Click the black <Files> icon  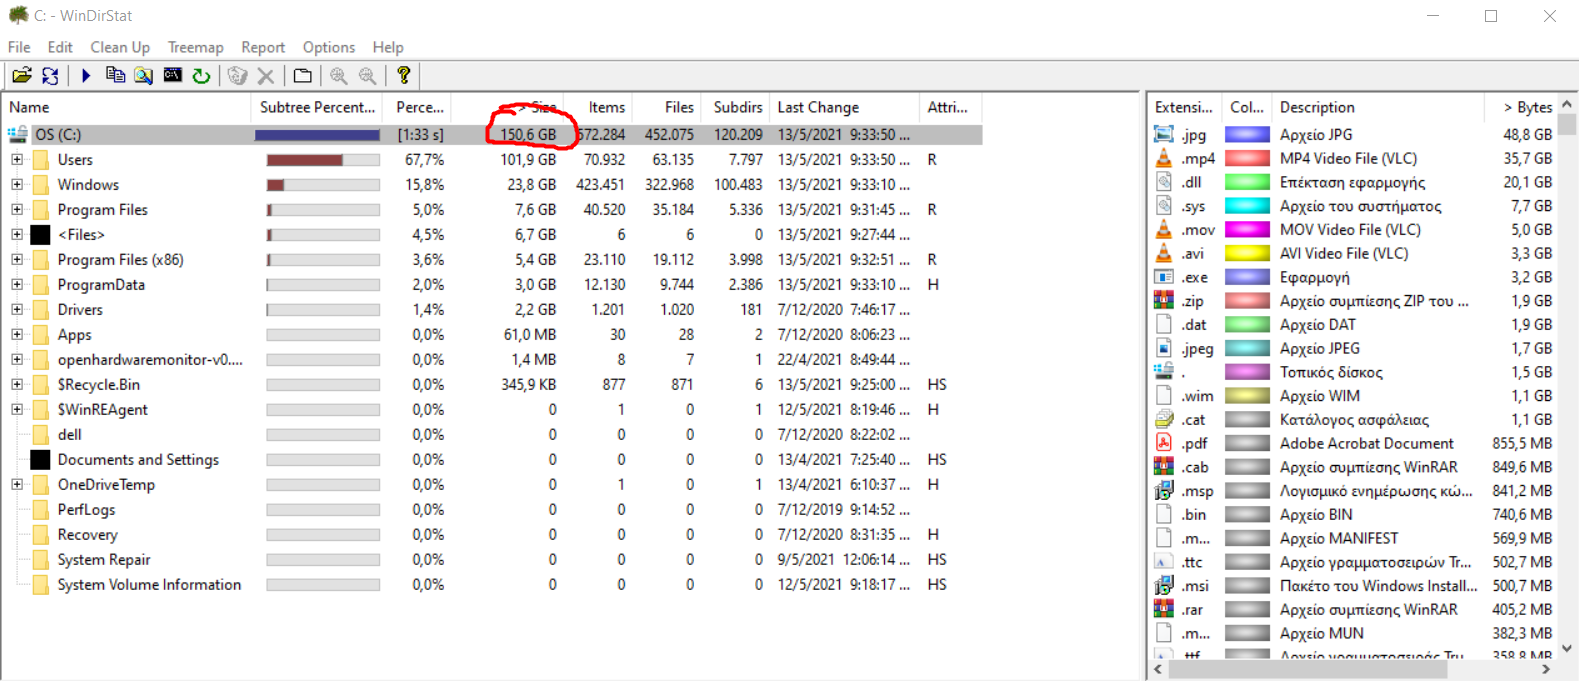point(40,235)
